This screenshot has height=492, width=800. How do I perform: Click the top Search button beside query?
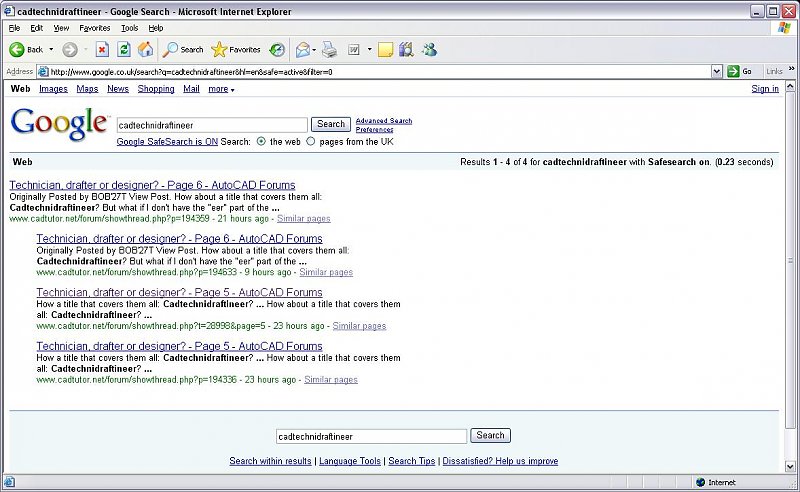coord(330,125)
